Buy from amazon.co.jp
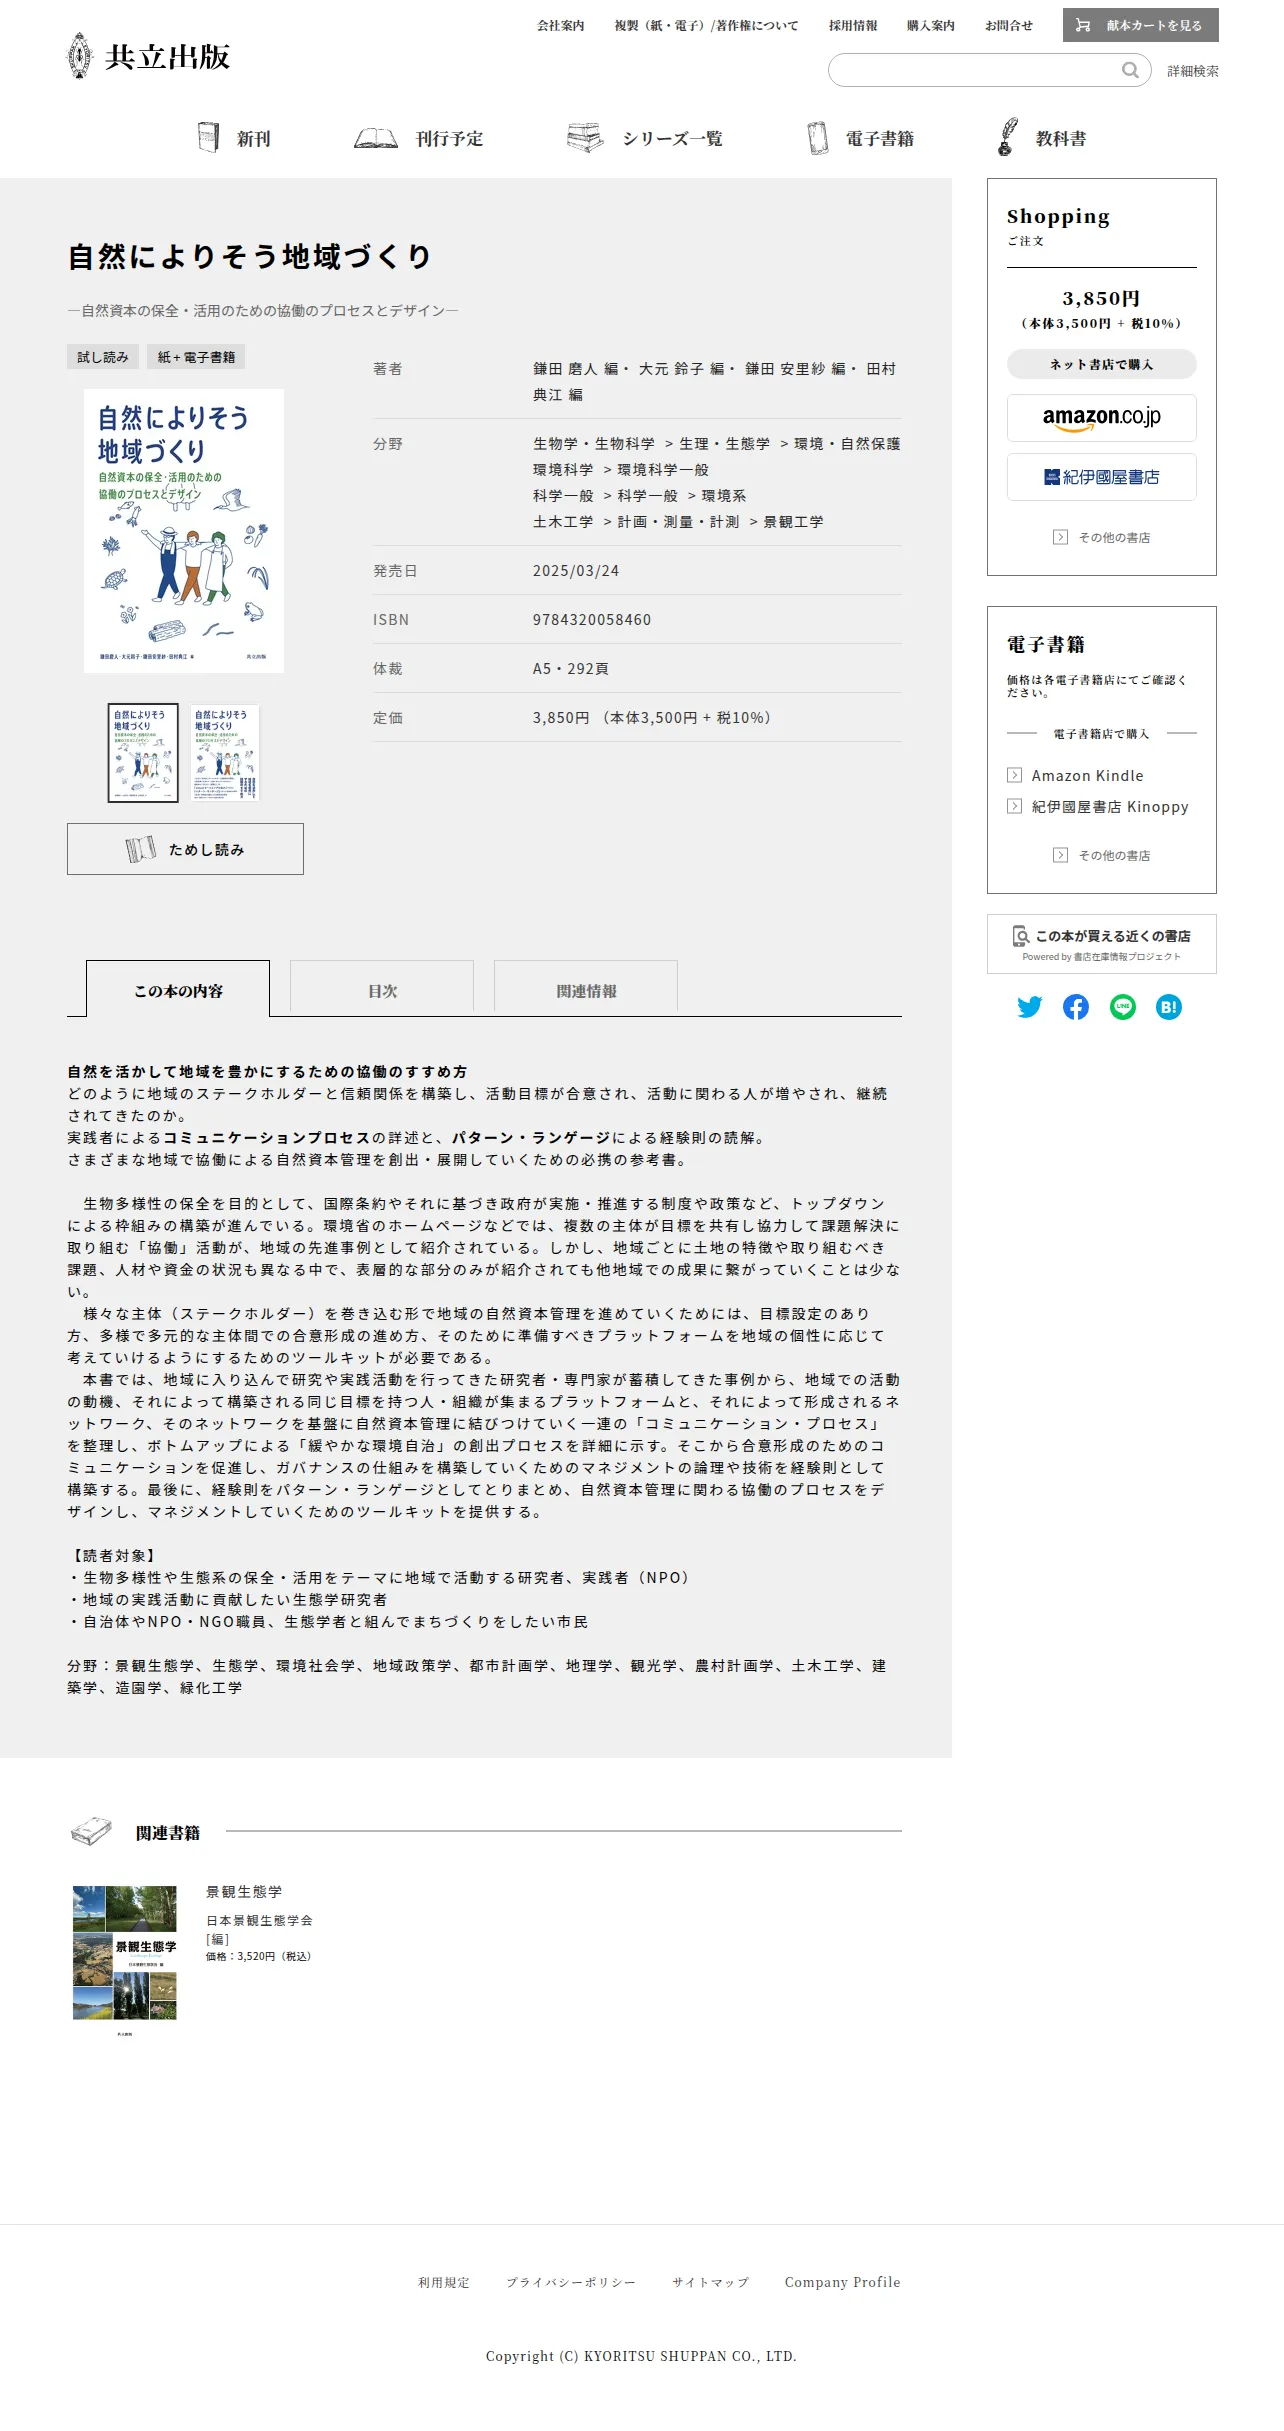1284x2431 pixels. pos(1102,418)
